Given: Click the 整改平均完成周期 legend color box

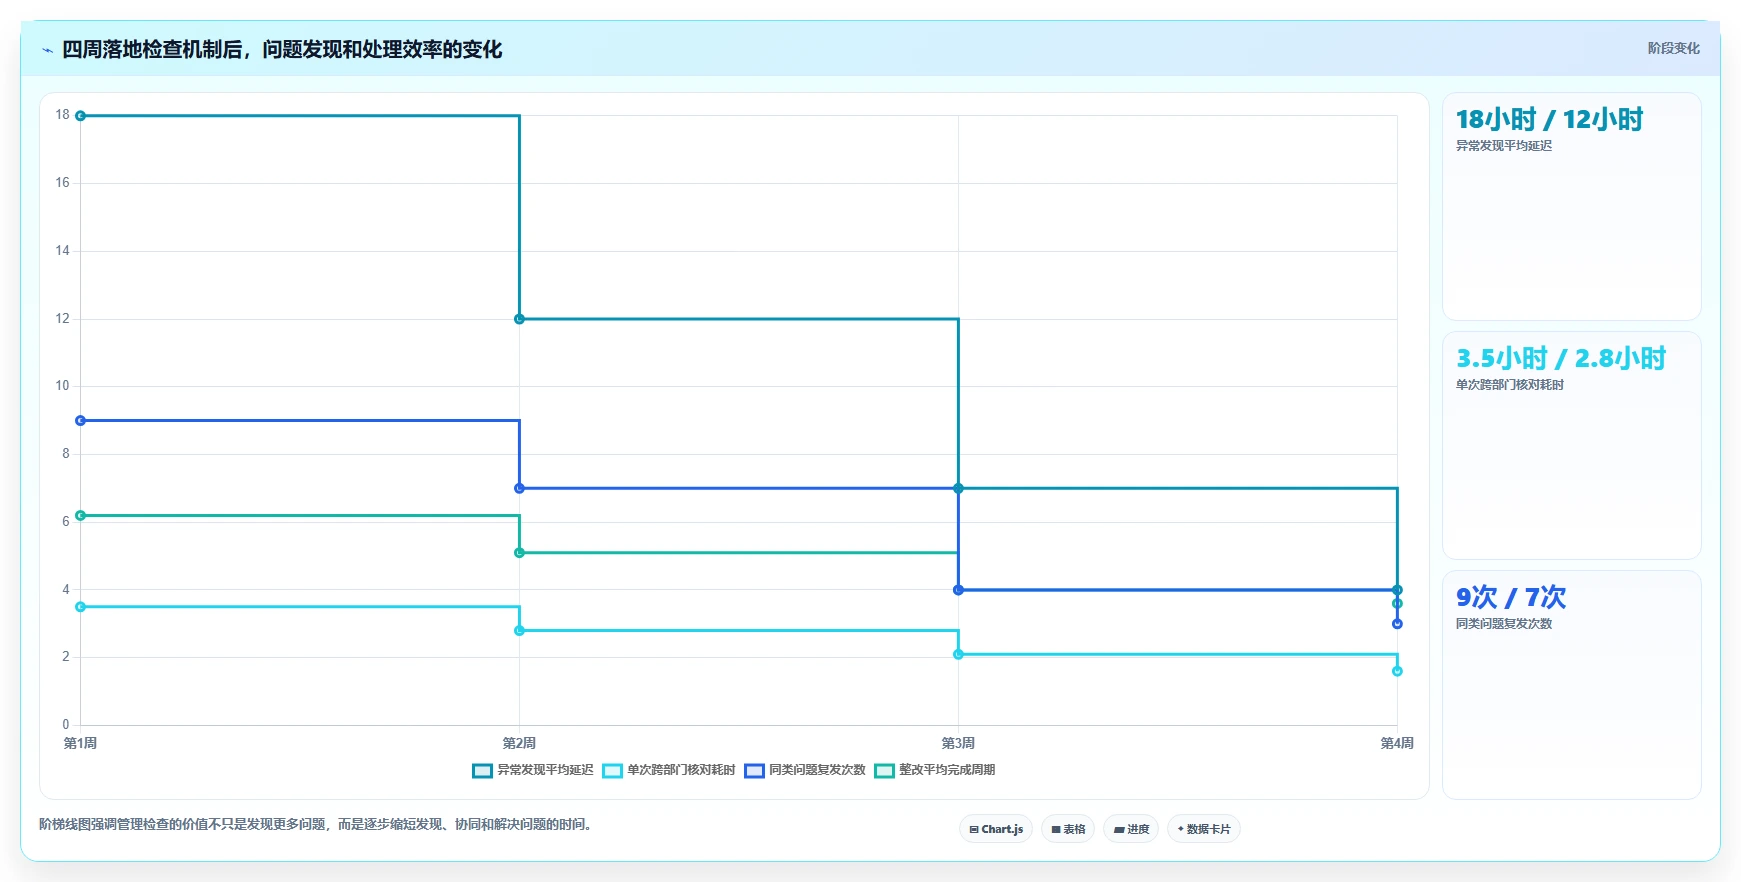Looking at the screenshot, I should (884, 770).
